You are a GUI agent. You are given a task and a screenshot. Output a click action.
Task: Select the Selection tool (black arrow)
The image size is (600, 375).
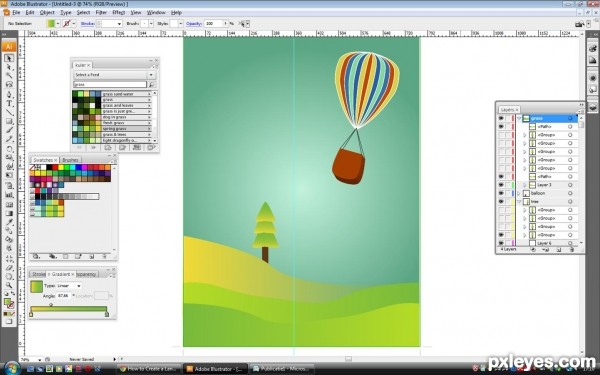[x=9, y=58]
